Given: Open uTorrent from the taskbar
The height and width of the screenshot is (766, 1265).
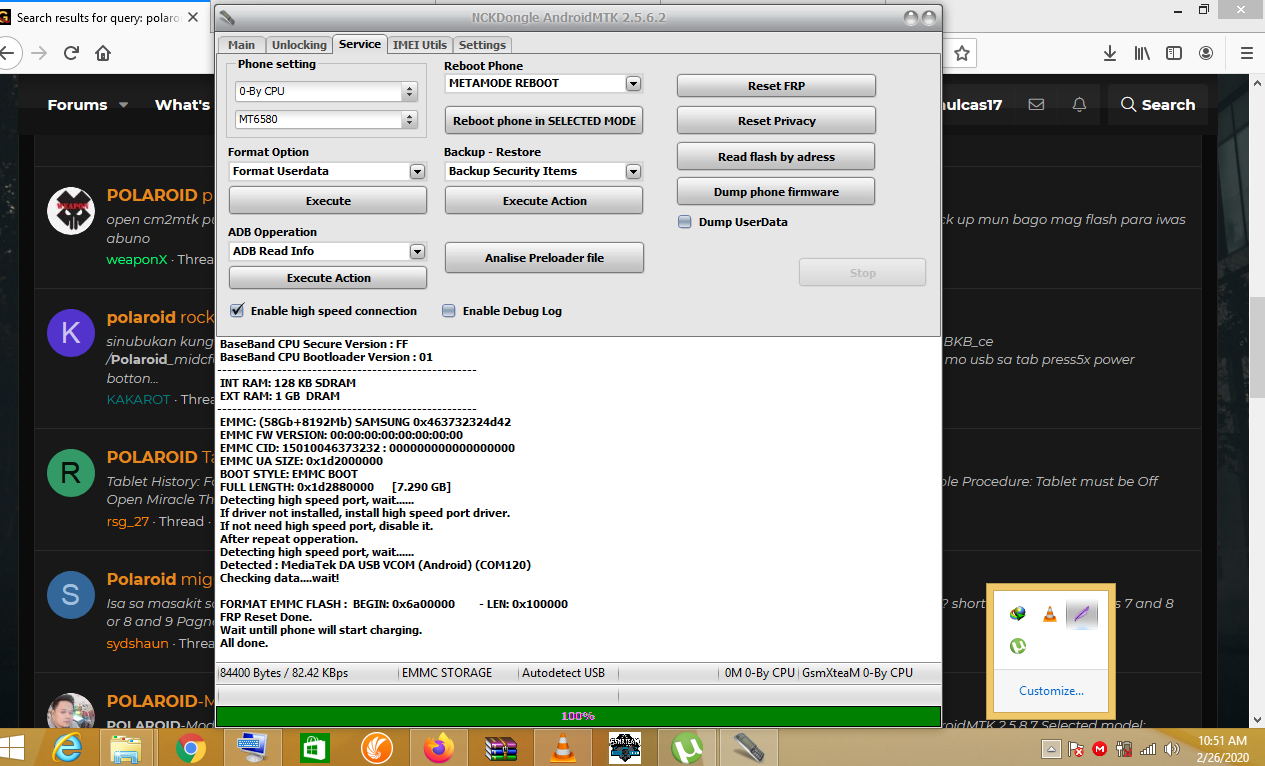Looking at the screenshot, I should tap(687, 747).
